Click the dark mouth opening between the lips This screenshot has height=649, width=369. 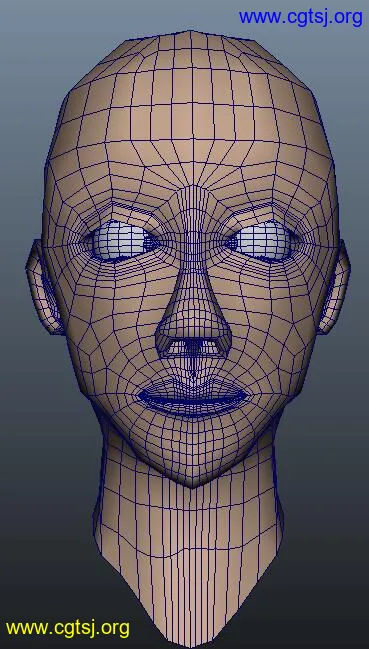[192, 399]
